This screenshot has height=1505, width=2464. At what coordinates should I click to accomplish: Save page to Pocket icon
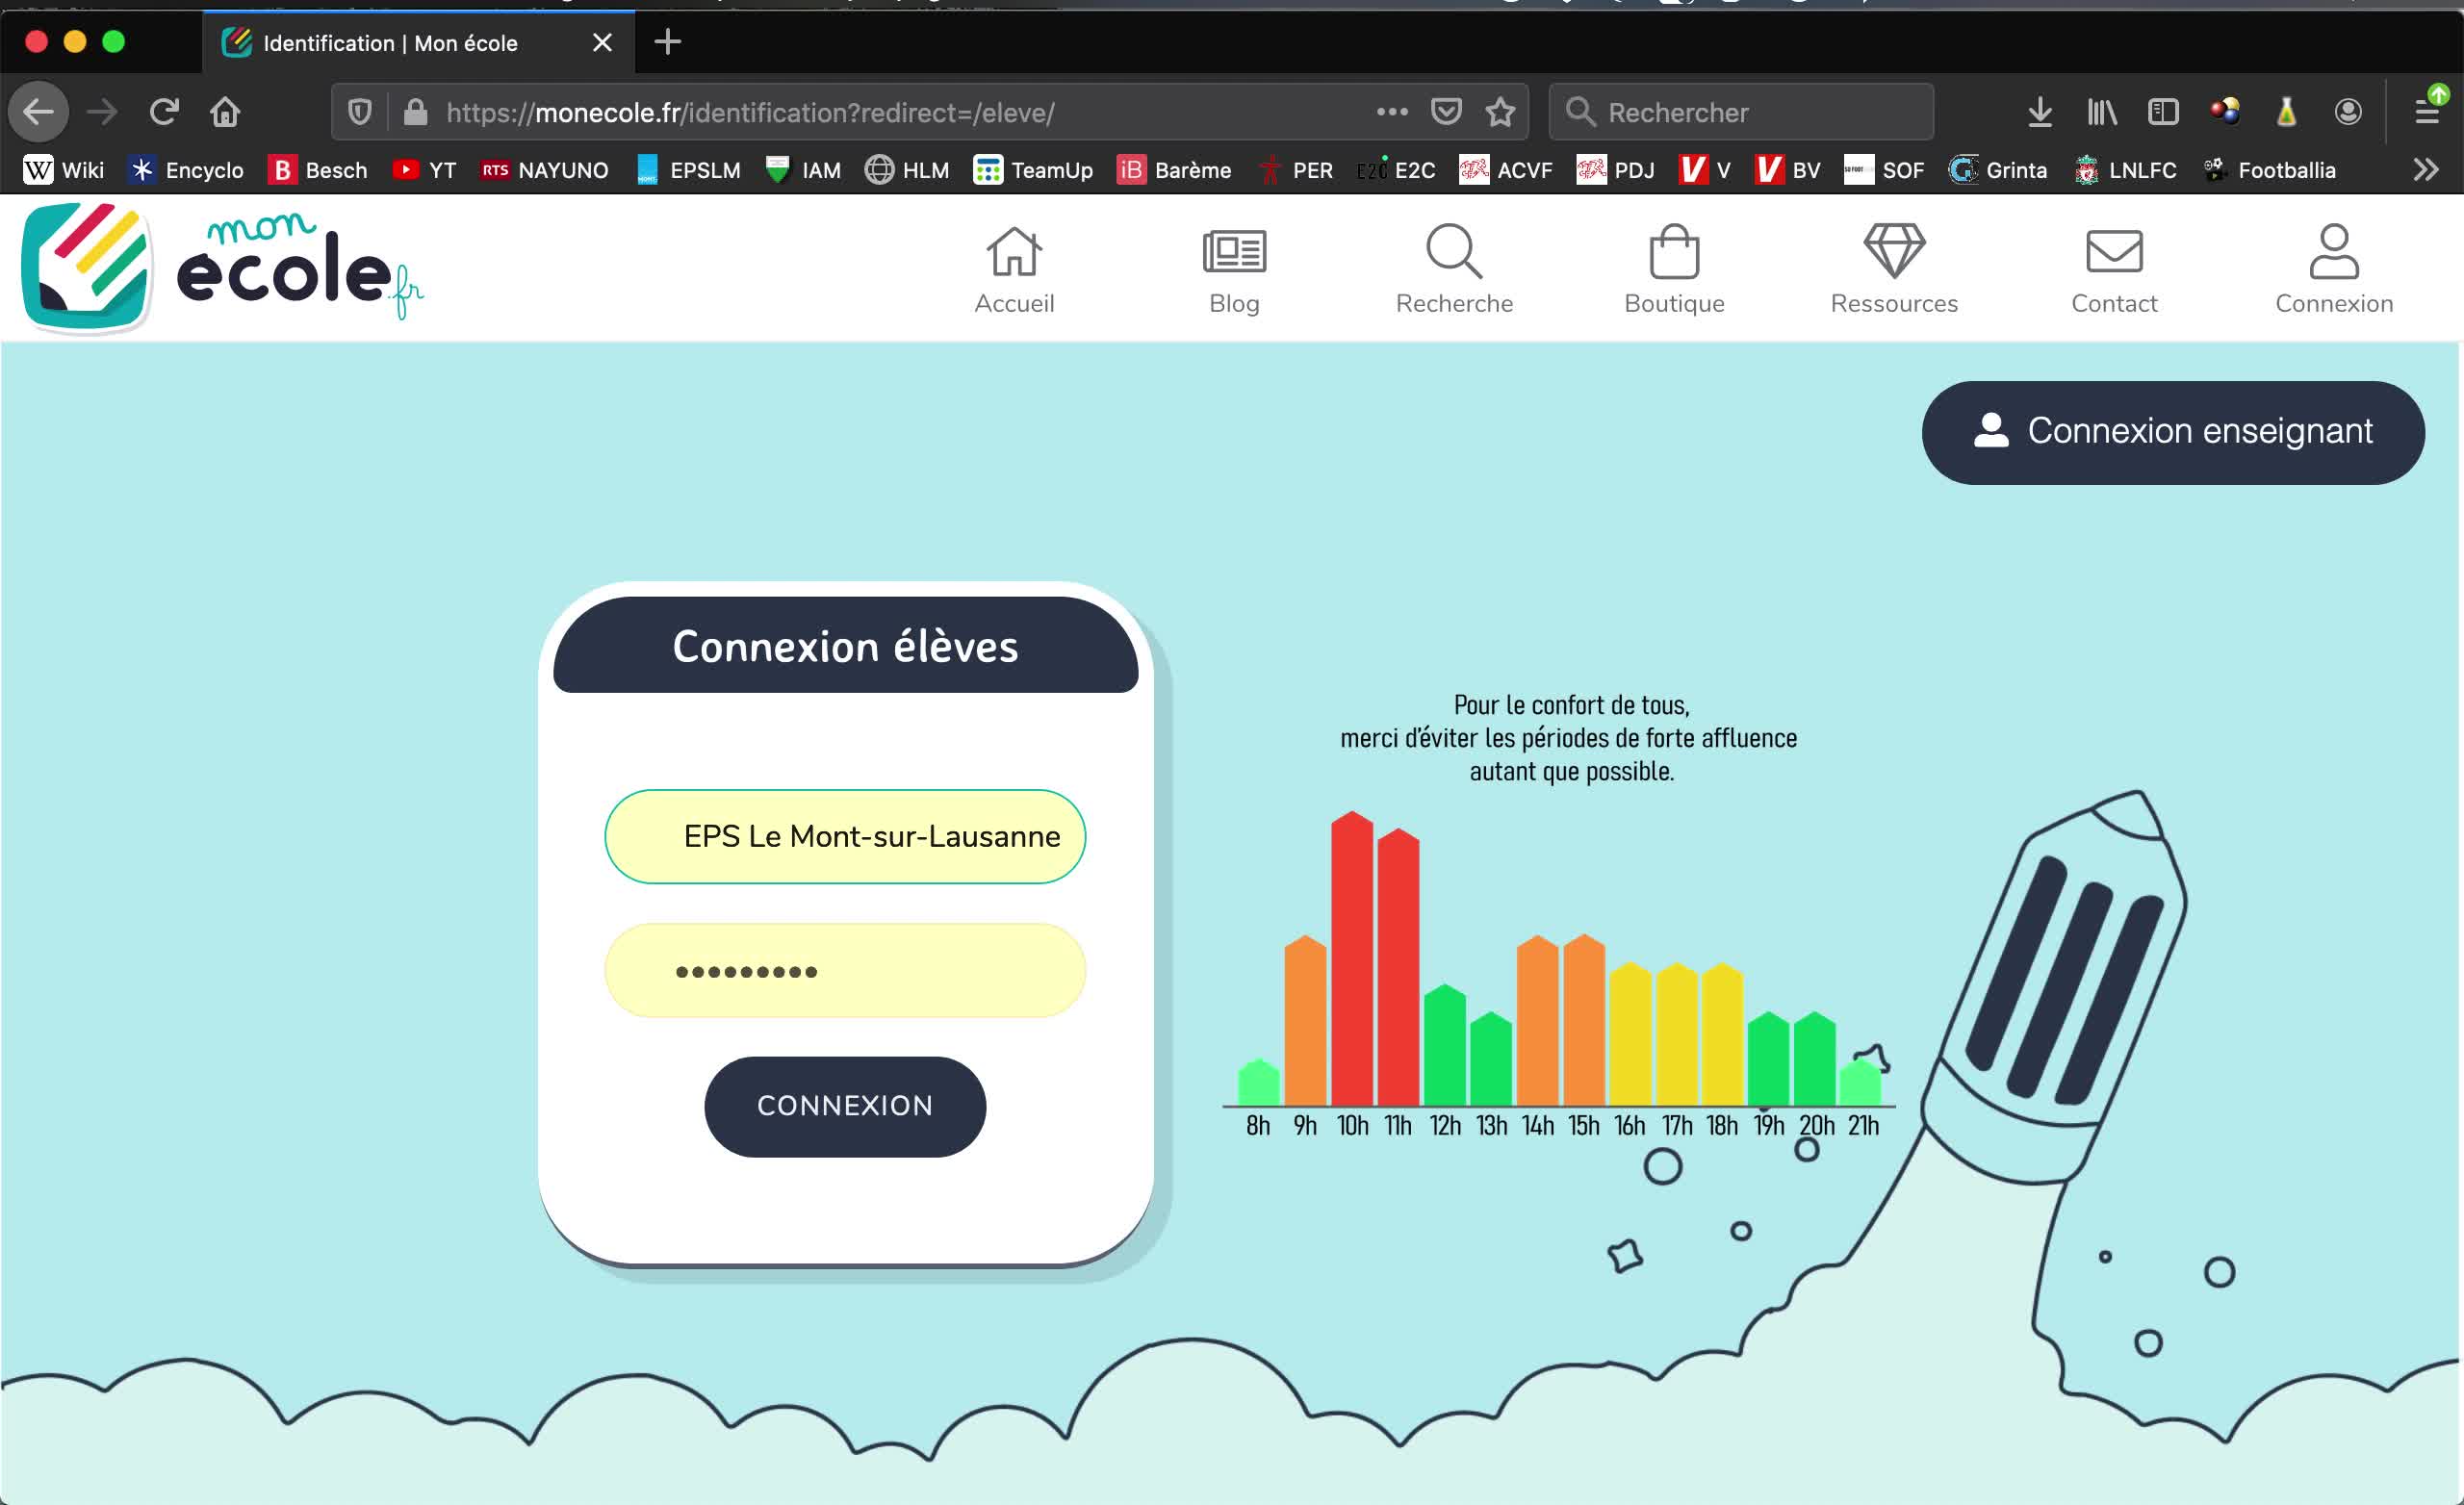pyautogui.click(x=1446, y=112)
